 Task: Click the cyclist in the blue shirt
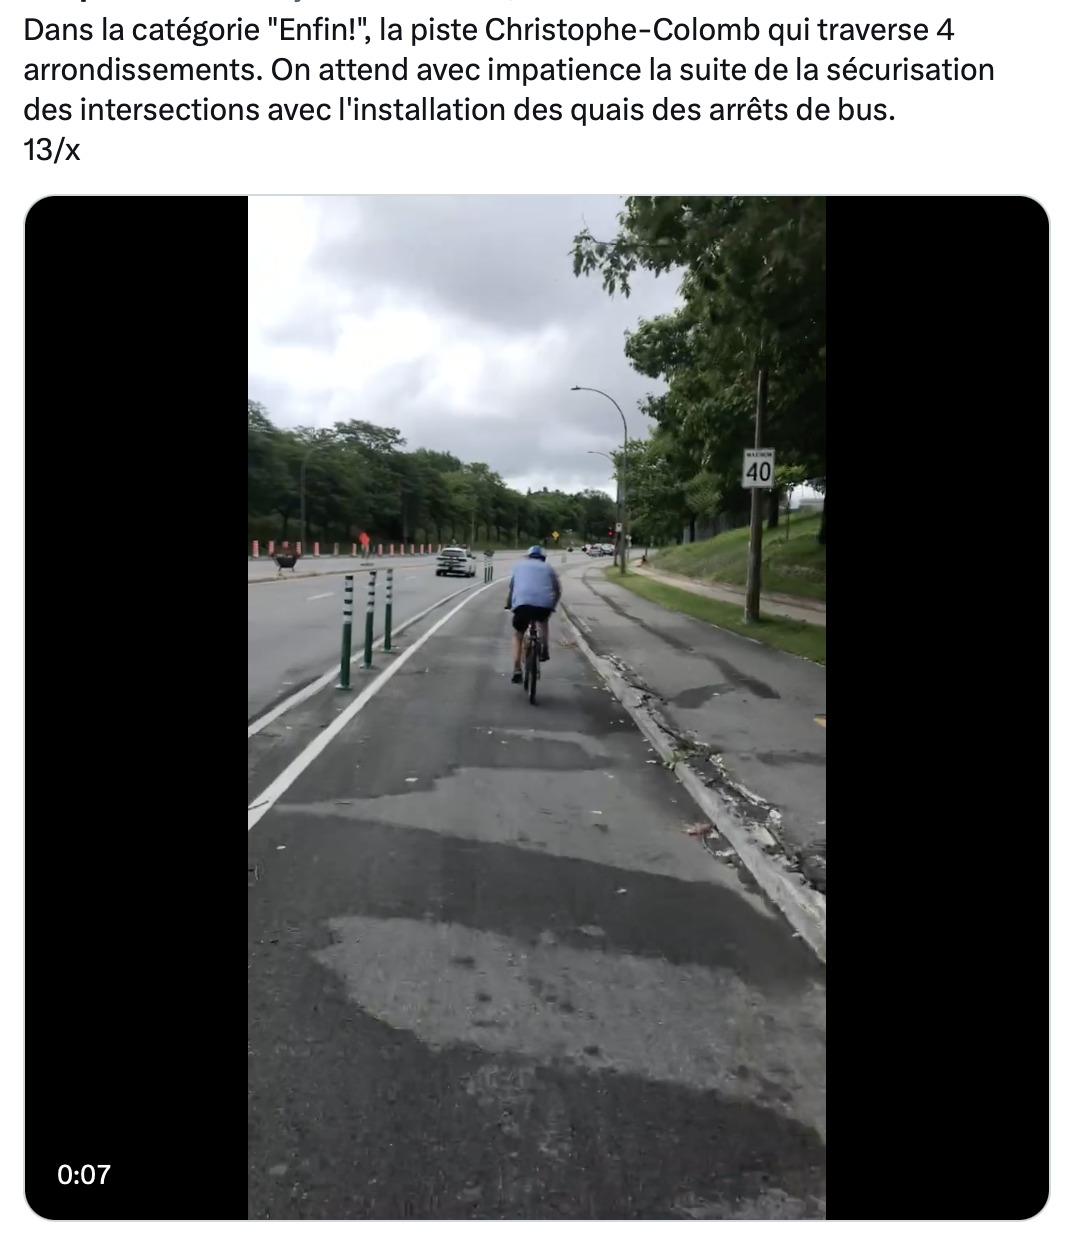point(531,621)
